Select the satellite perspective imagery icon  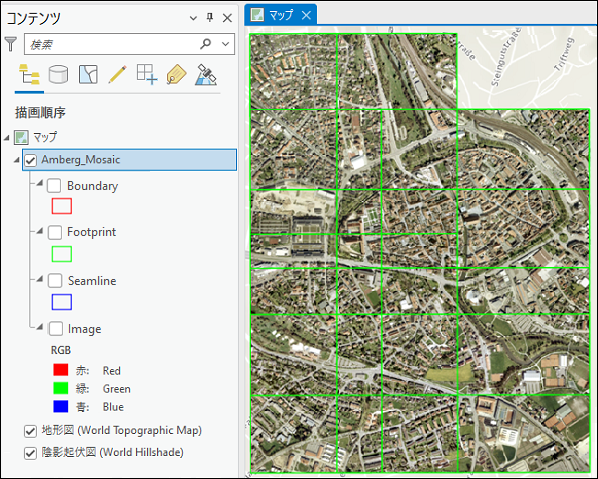click(206, 74)
